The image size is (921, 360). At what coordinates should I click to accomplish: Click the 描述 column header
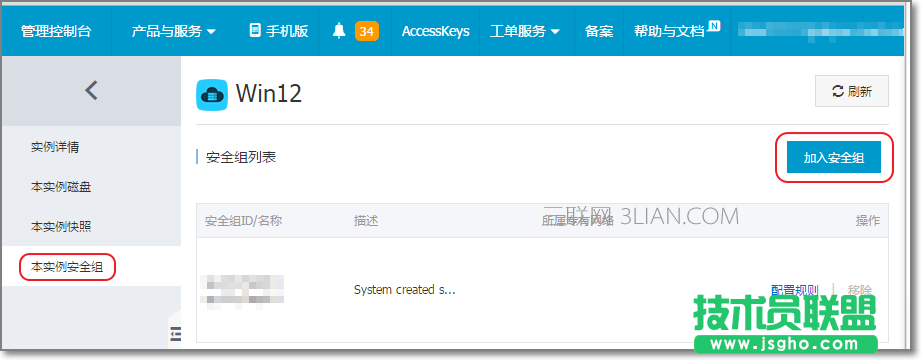[366, 221]
